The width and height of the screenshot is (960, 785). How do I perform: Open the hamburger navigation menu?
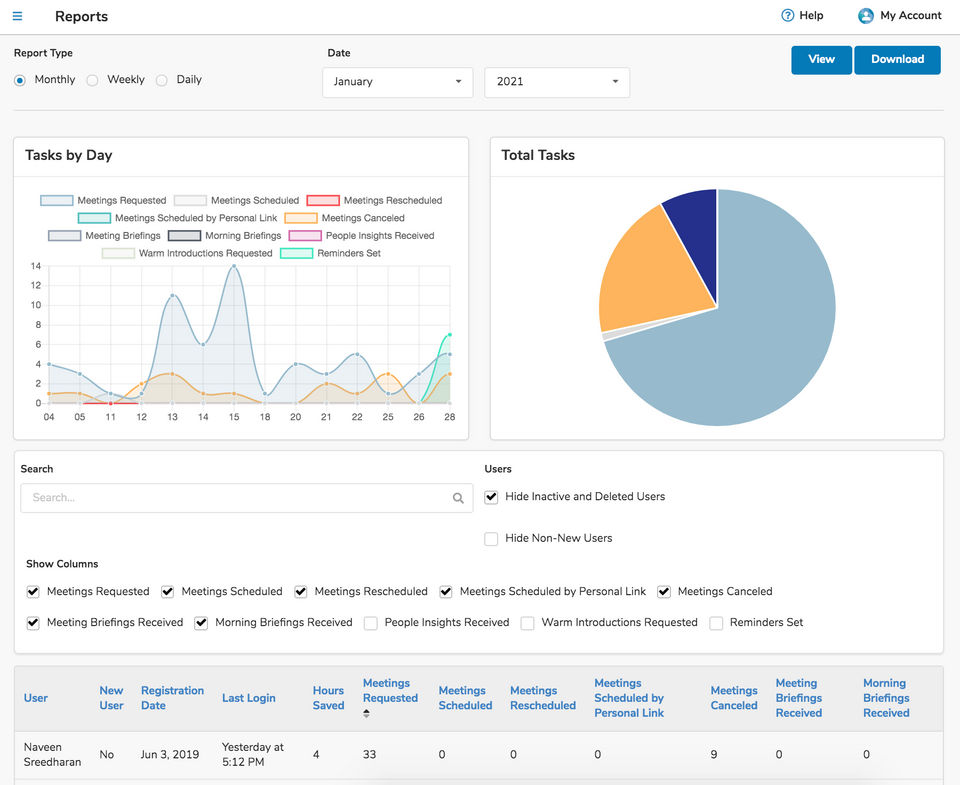point(18,16)
